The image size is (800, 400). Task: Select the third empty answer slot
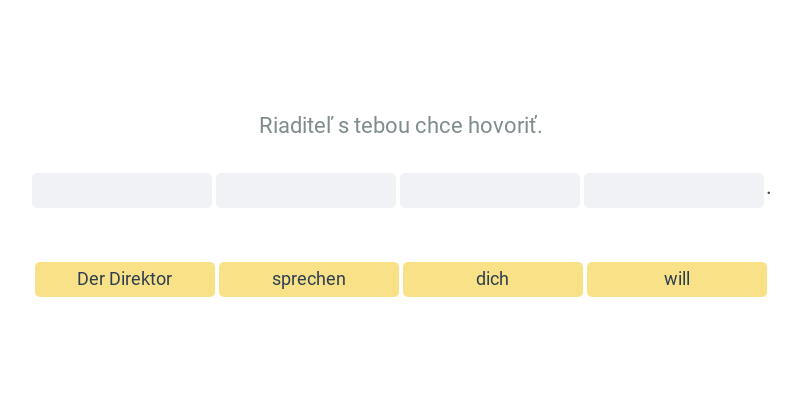490,190
